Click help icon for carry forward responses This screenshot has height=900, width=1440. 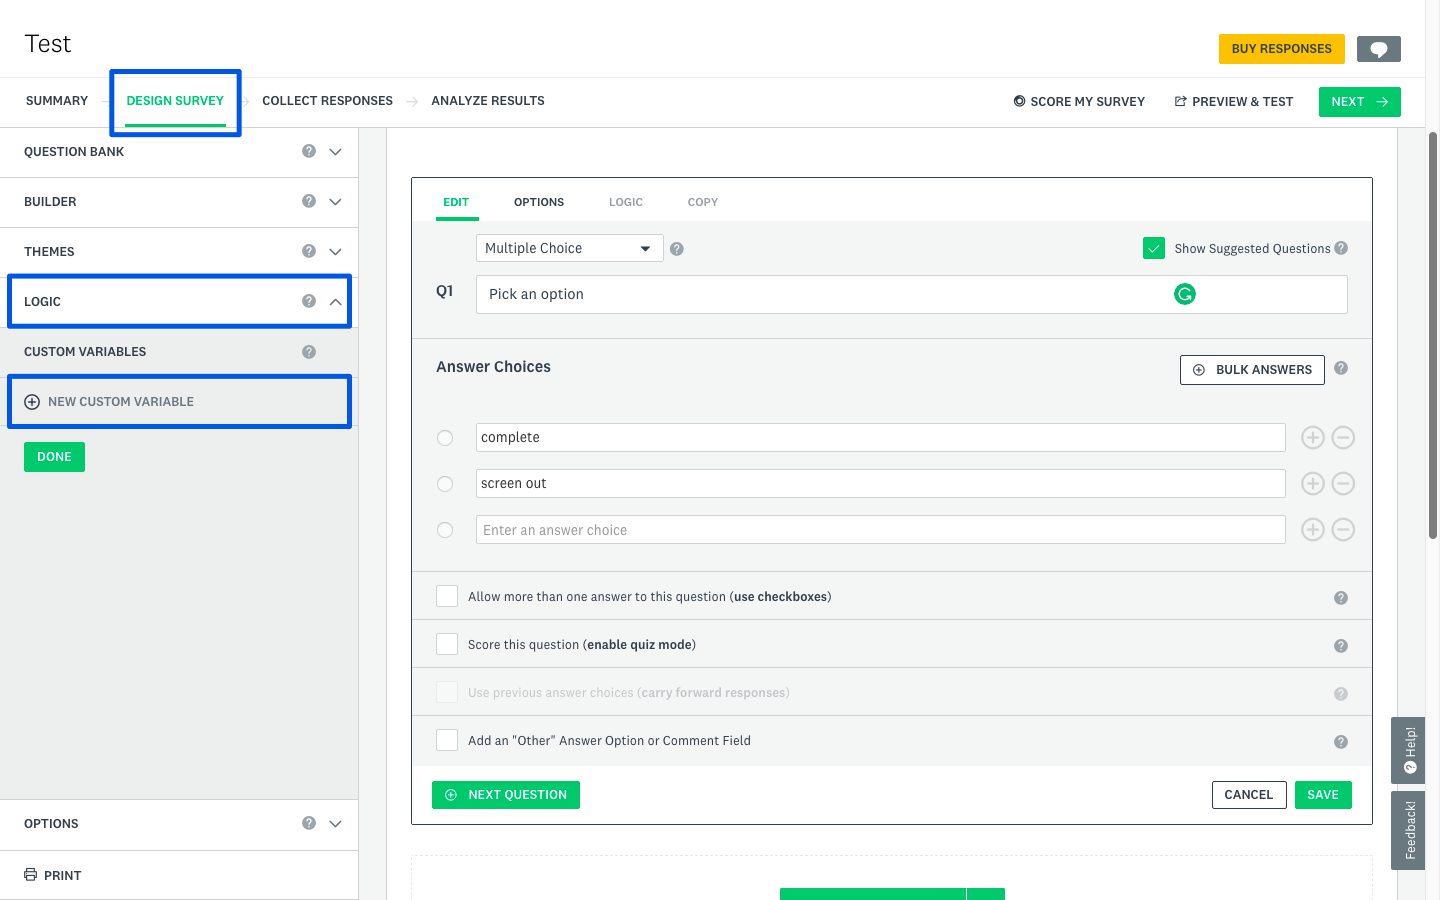pyautogui.click(x=1341, y=694)
